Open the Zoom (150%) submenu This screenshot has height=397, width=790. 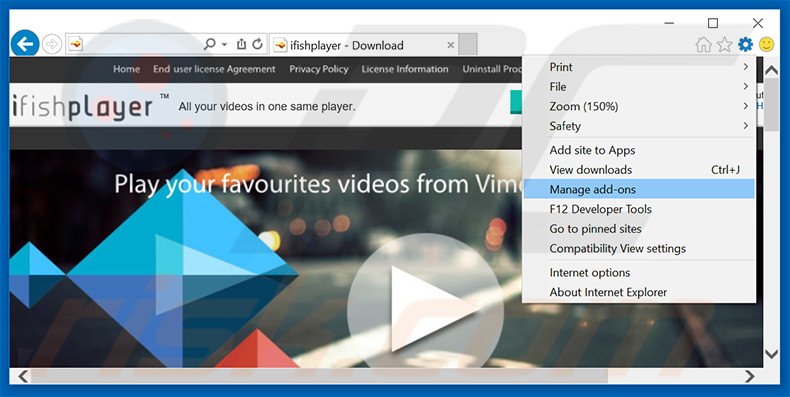pos(639,106)
